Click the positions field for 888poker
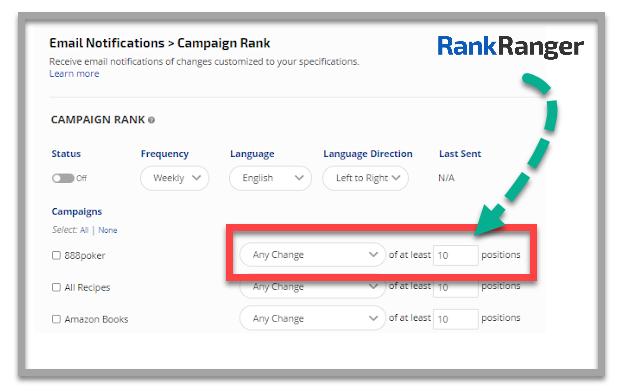 pyautogui.click(x=456, y=255)
